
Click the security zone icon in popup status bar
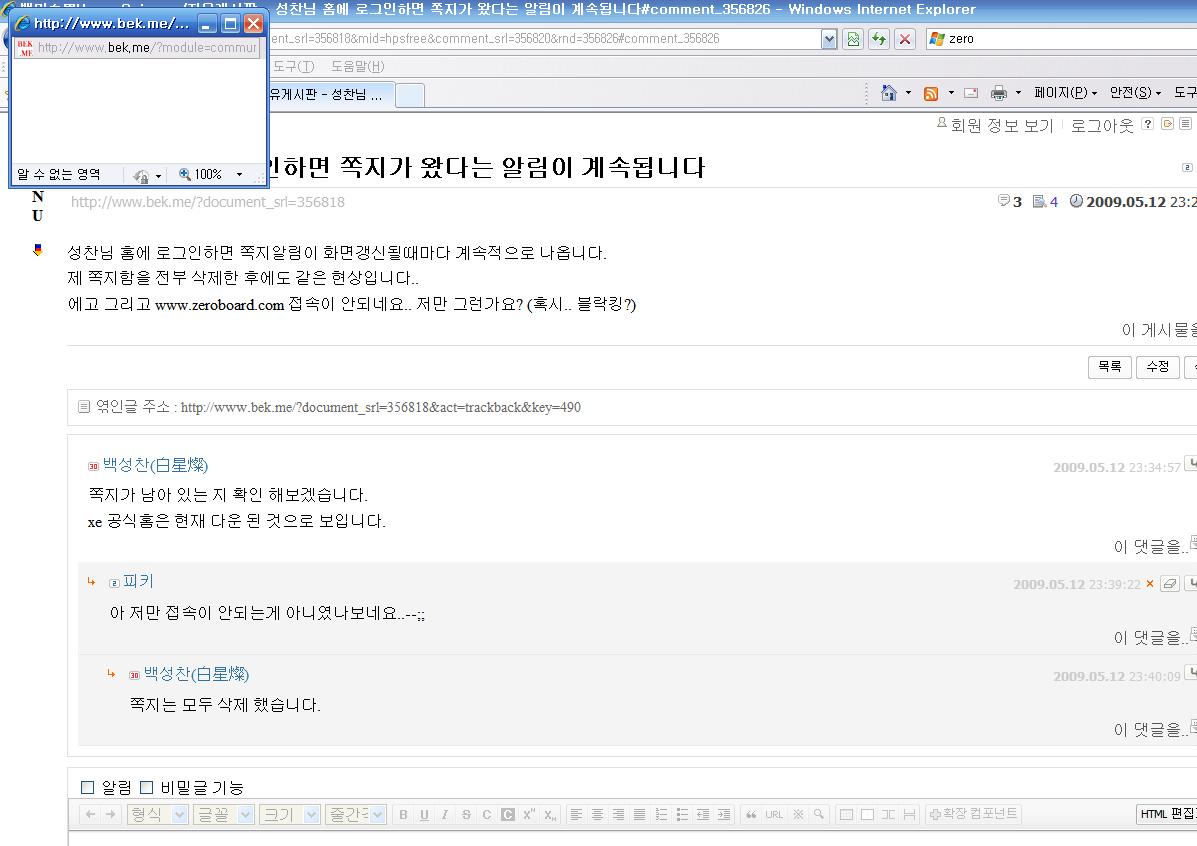[140, 176]
